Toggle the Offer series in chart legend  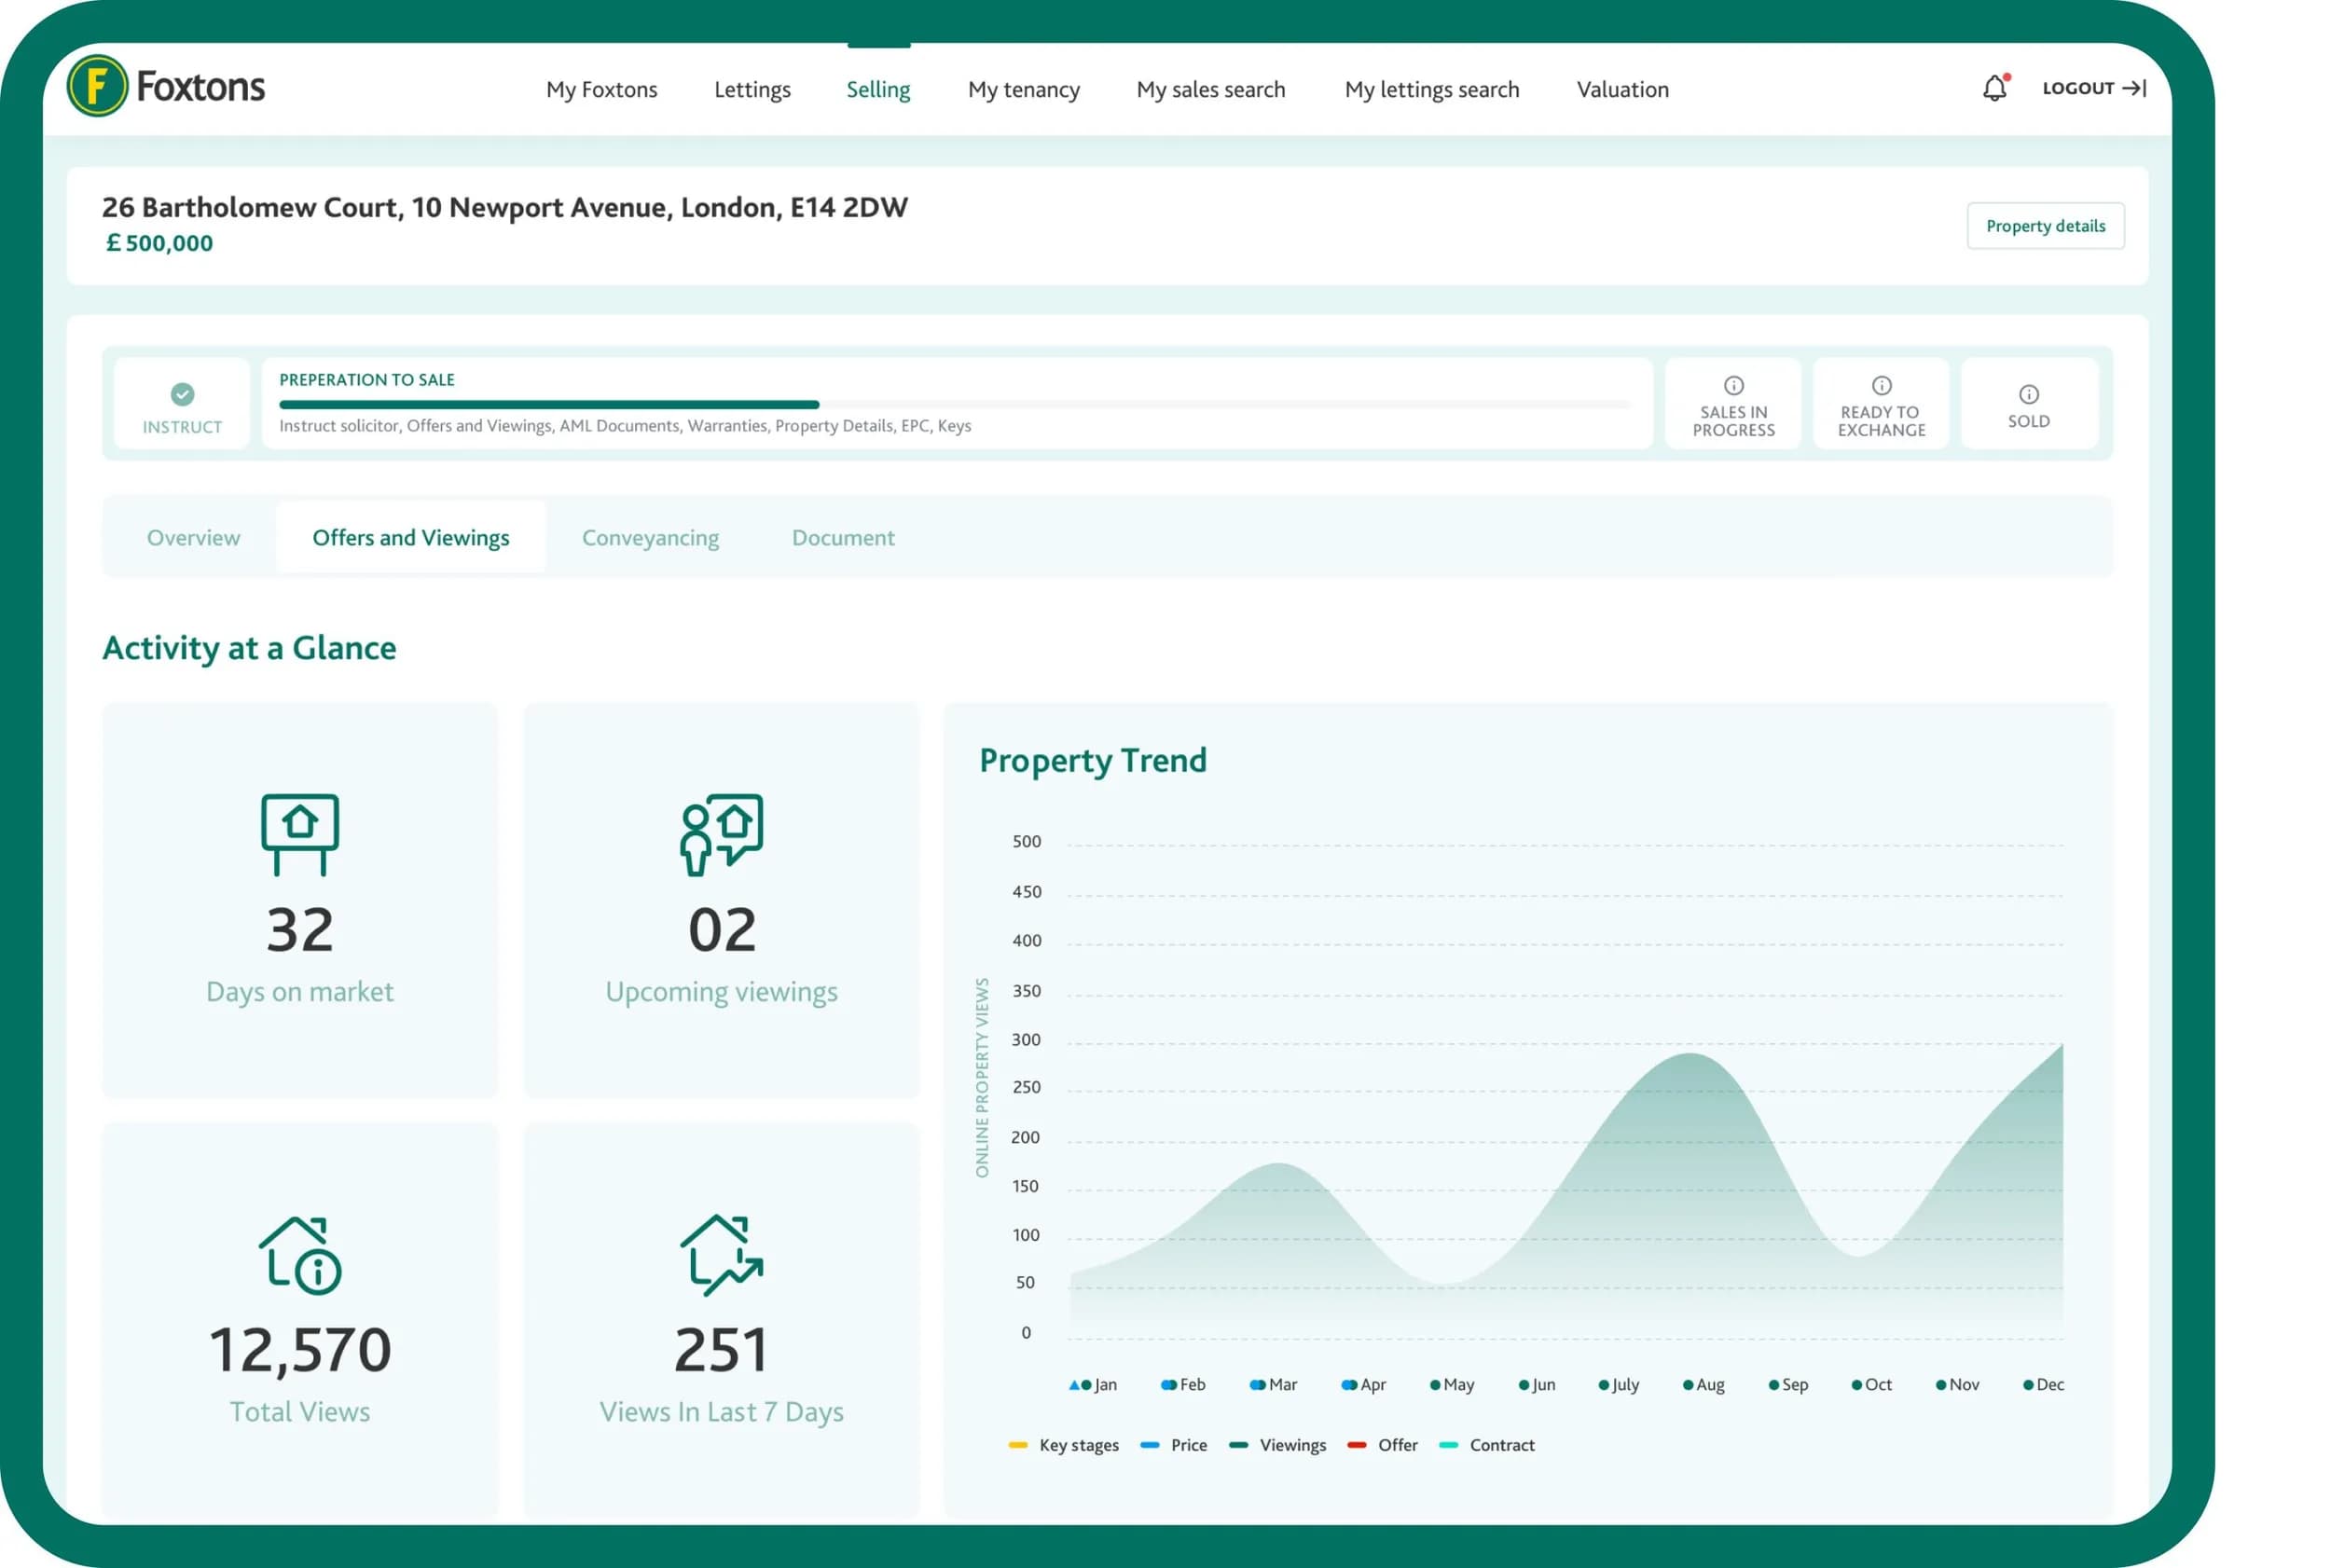1383,1445
